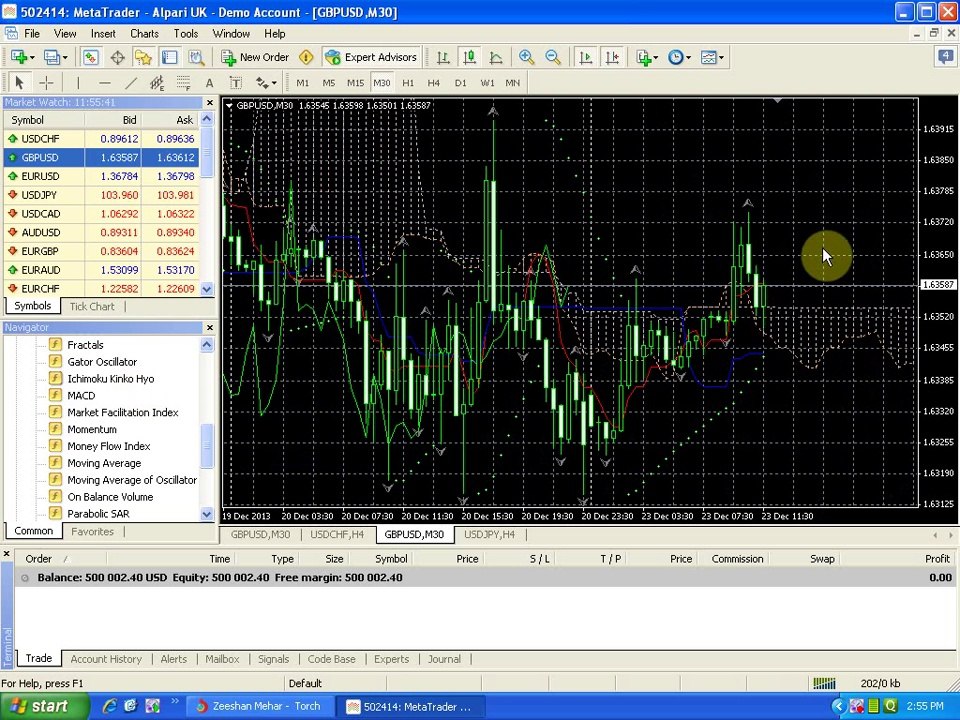Viewport: 960px width, 720px height.
Task: Toggle chart Auto Scroll
Action: pyautogui.click(x=585, y=58)
